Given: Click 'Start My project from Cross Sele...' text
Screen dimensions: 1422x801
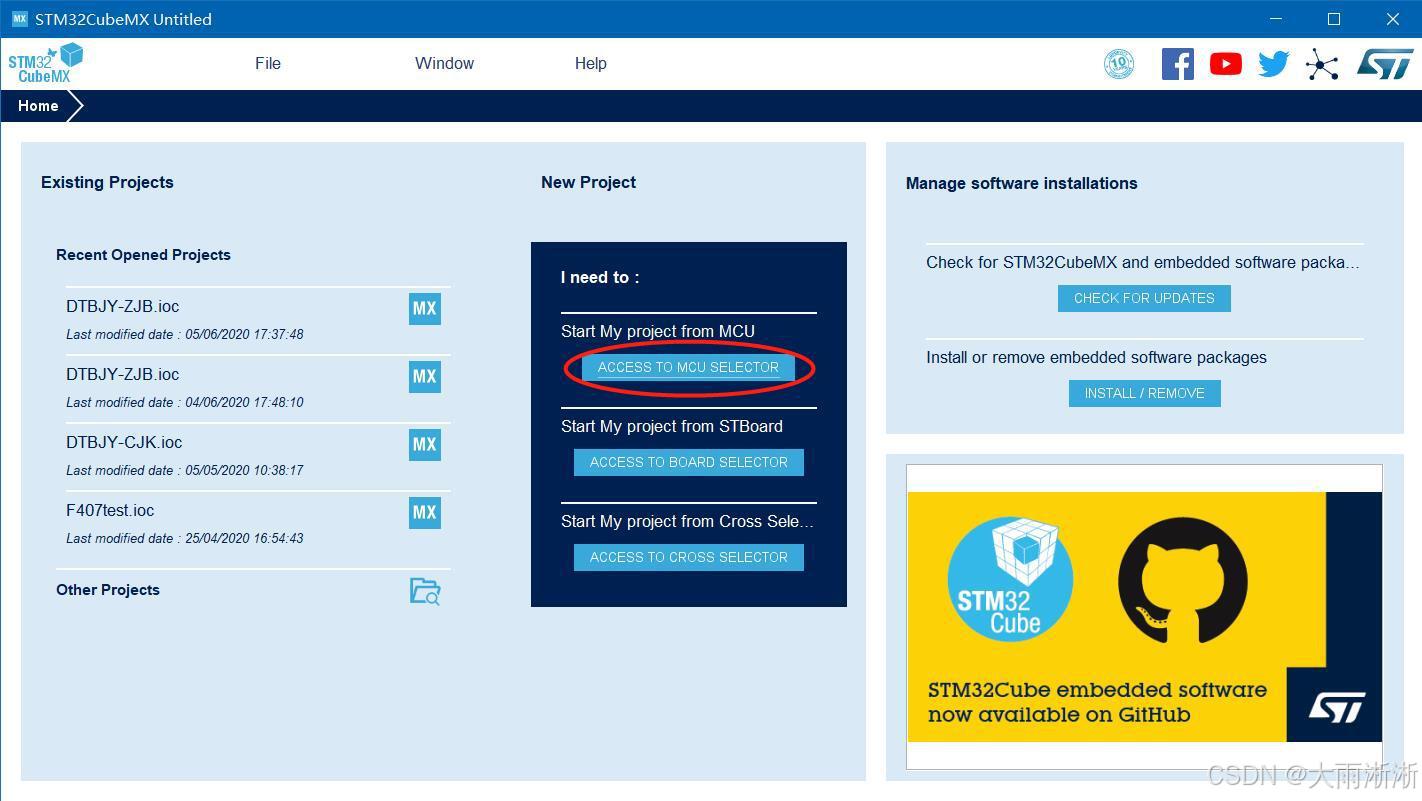Looking at the screenshot, I should 688,521.
